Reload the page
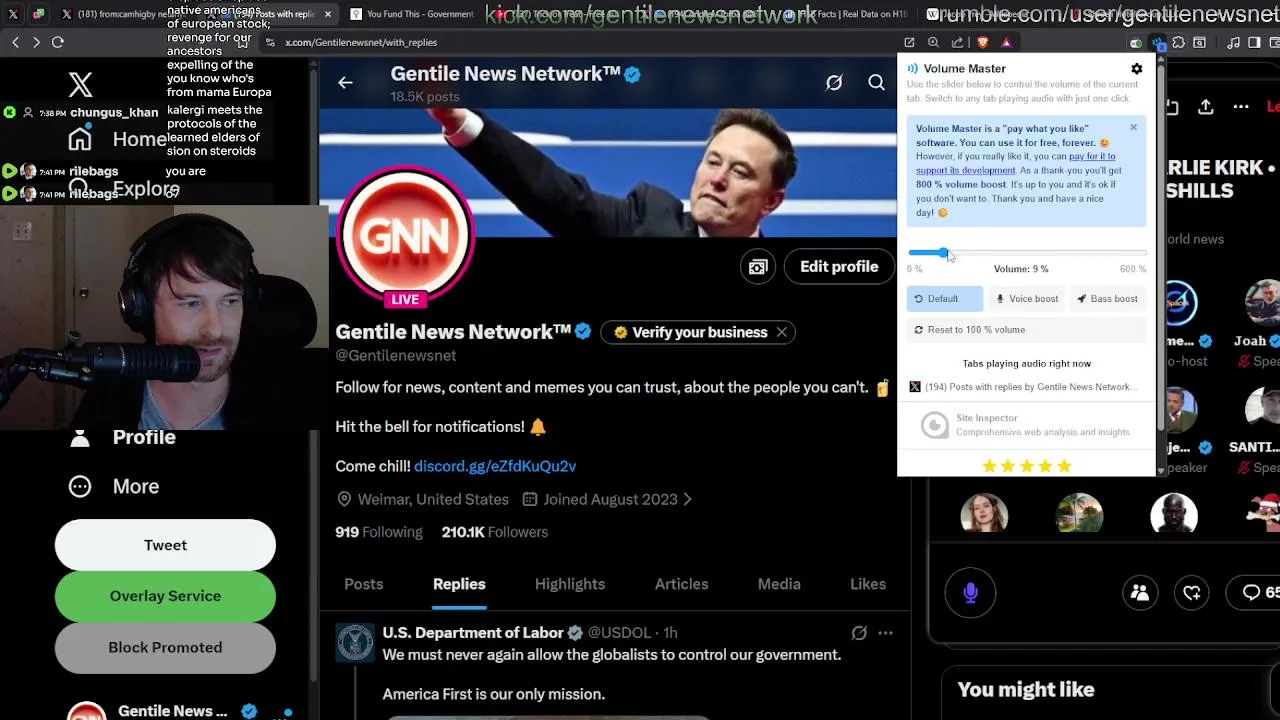The width and height of the screenshot is (1280, 720). [58, 42]
